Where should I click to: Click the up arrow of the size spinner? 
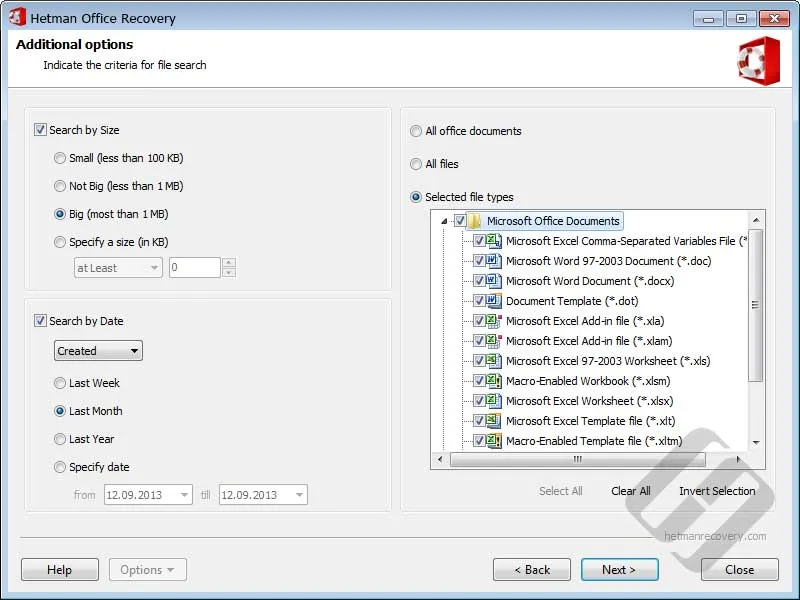click(230, 262)
